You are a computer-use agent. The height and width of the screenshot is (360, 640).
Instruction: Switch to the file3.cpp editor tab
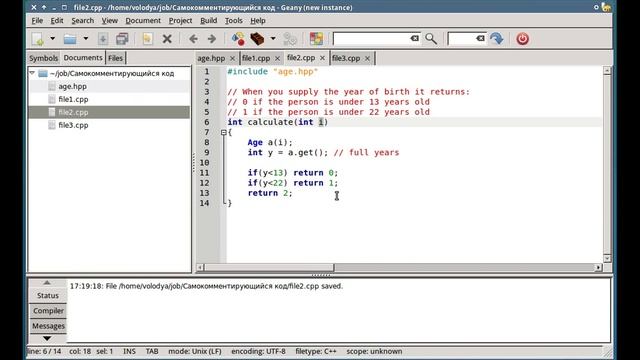pos(346,58)
